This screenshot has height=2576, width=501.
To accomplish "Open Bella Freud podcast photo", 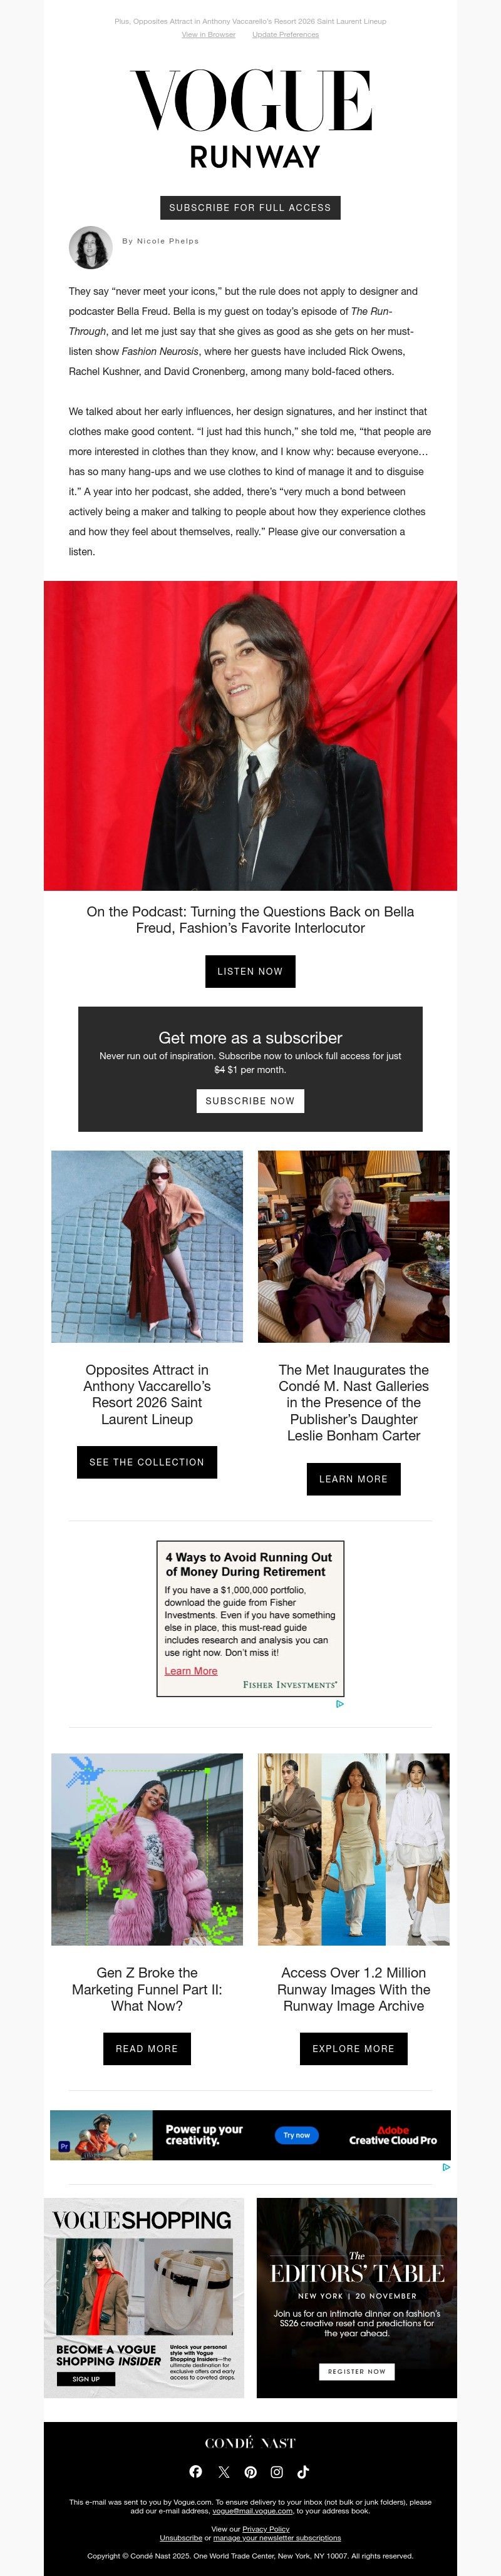I will (250, 735).
